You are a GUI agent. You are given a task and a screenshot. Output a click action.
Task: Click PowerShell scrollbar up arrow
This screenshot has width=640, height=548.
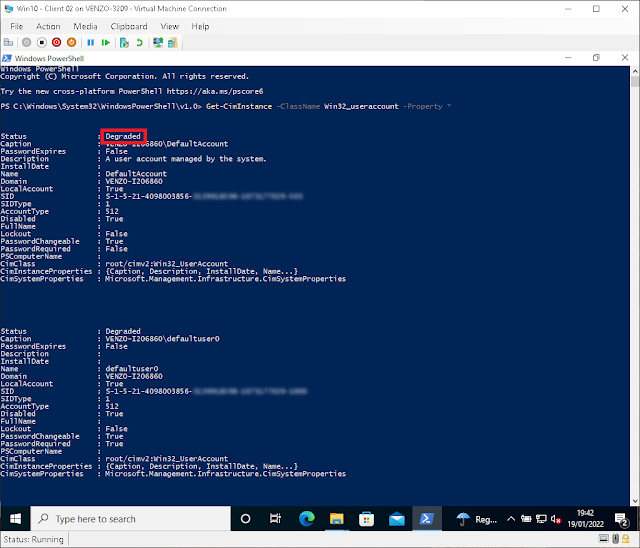635,71
